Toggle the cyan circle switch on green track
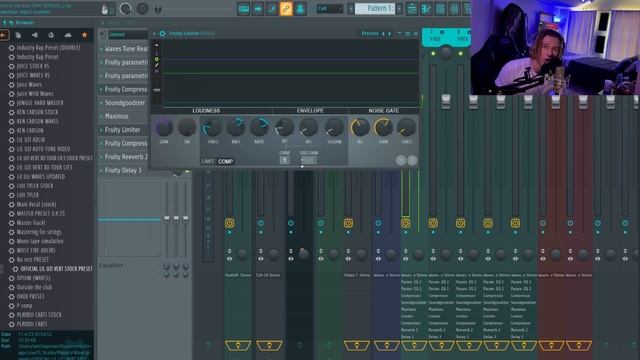Viewport: 640px width, 360px height. coord(321,223)
